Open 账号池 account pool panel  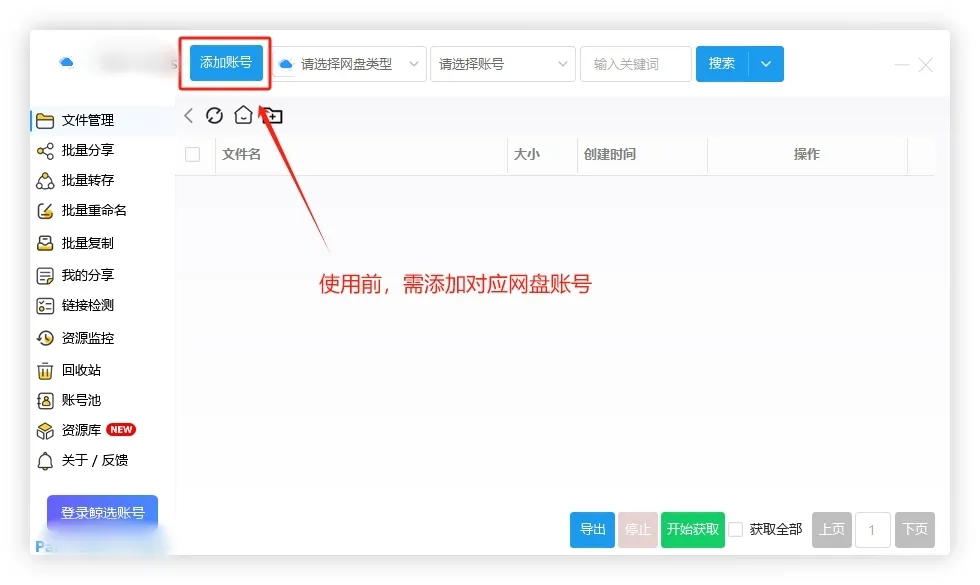click(64, 399)
